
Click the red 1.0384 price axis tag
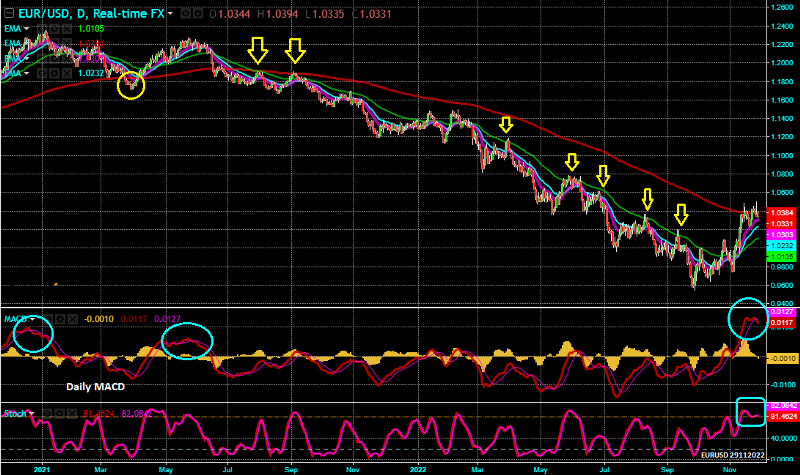(x=781, y=212)
